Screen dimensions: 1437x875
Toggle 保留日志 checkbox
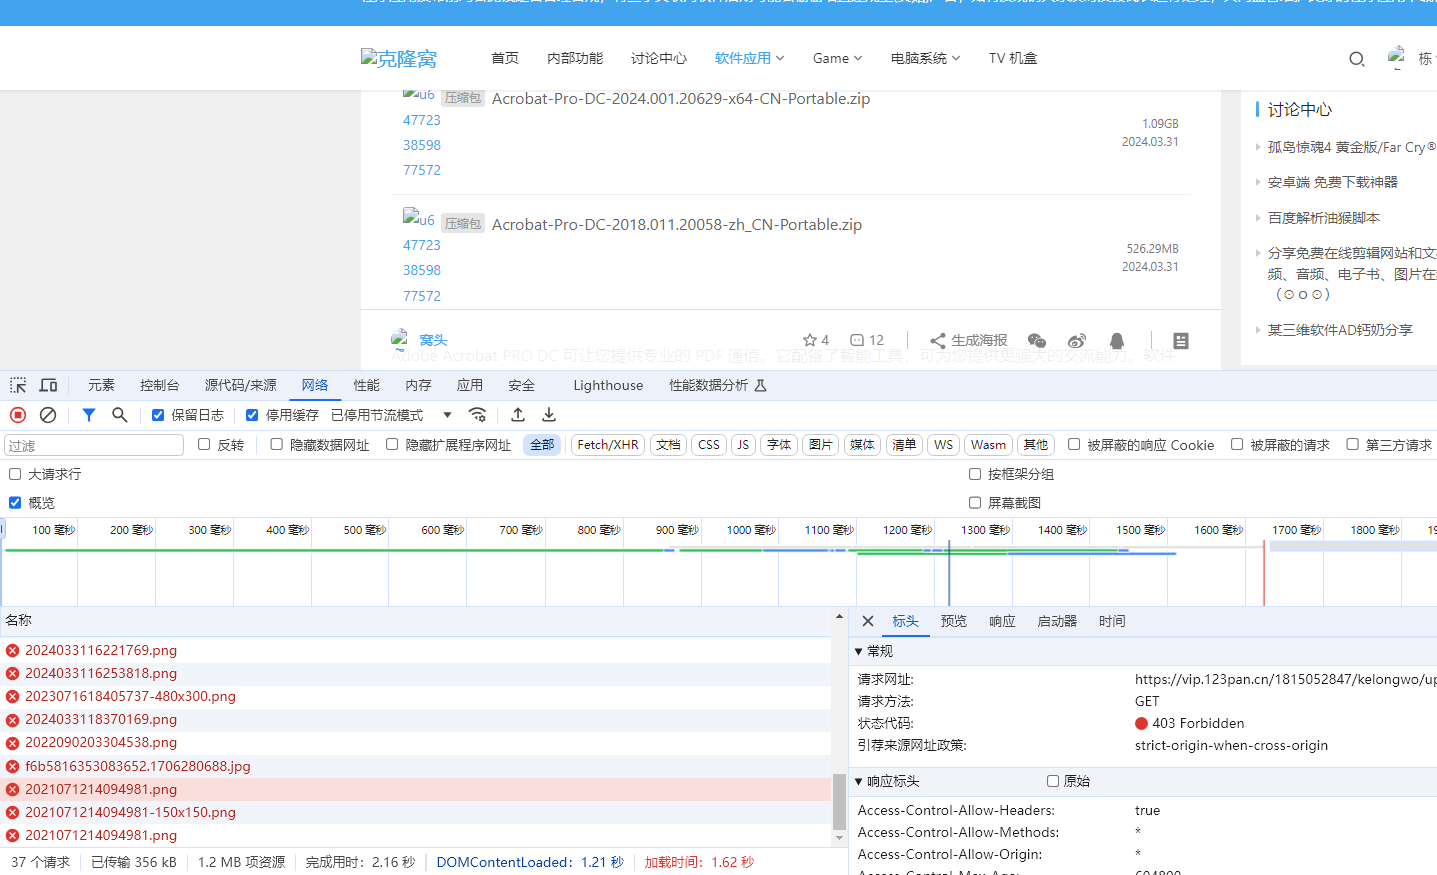tap(158, 415)
